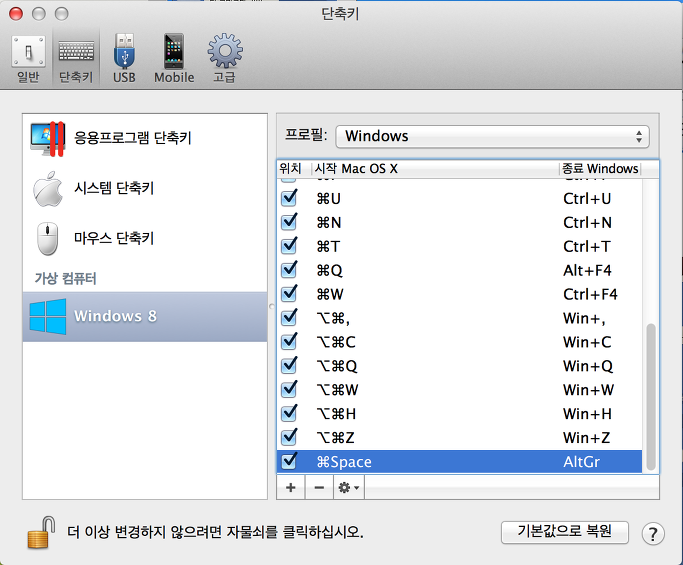This screenshot has width=683, height=565.
Task: Select 응용프로그램 단축키 in sidebar
Action: 145,139
